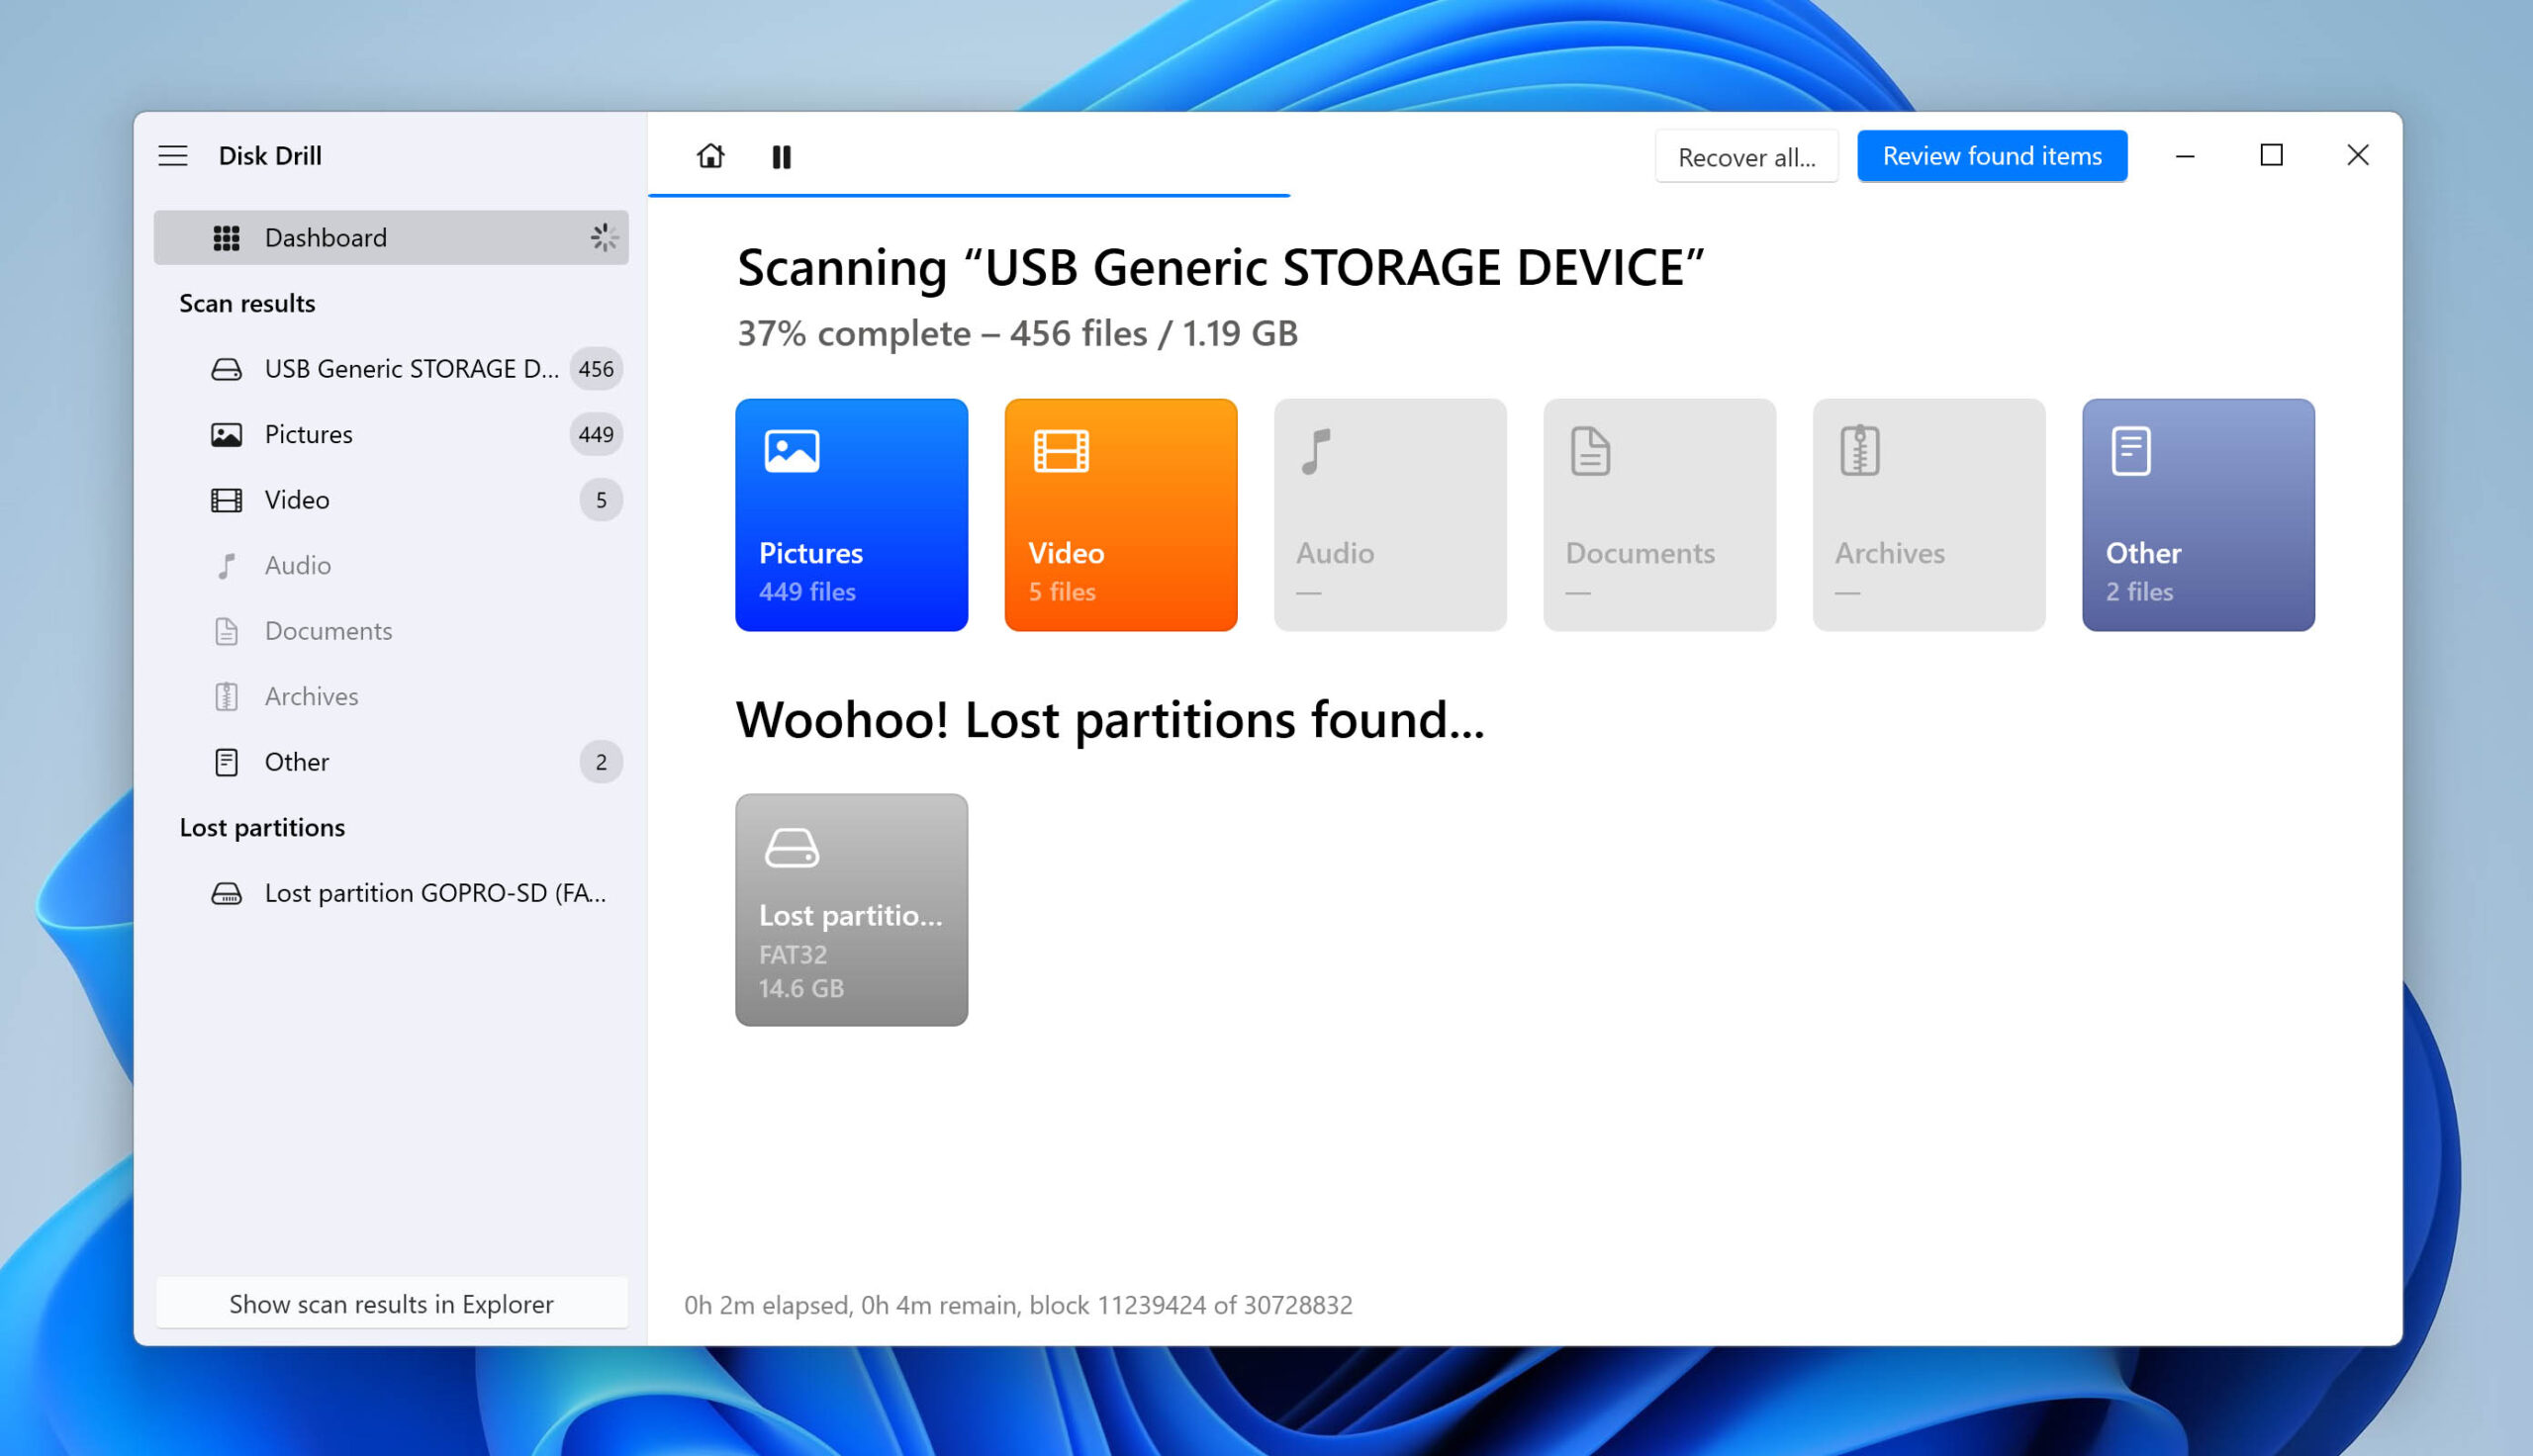Click the film icon beside sidebar Video
The image size is (2533, 1456).
pyautogui.click(x=227, y=501)
